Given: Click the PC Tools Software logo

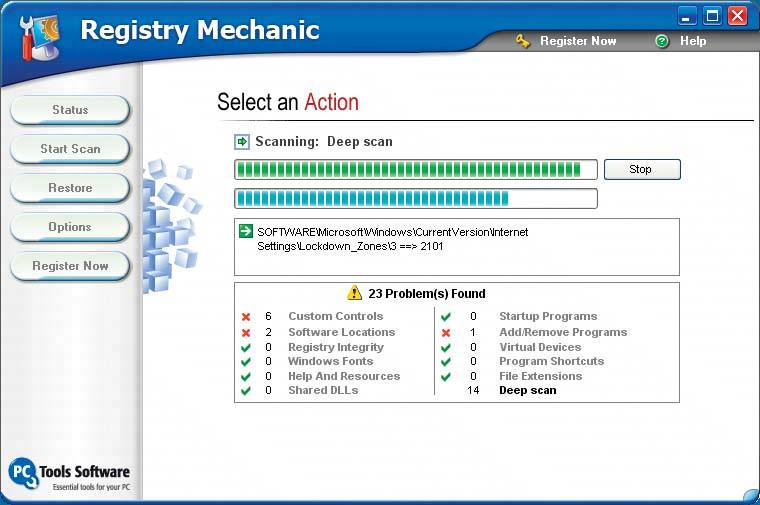Looking at the screenshot, I should [x=68, y=473].
